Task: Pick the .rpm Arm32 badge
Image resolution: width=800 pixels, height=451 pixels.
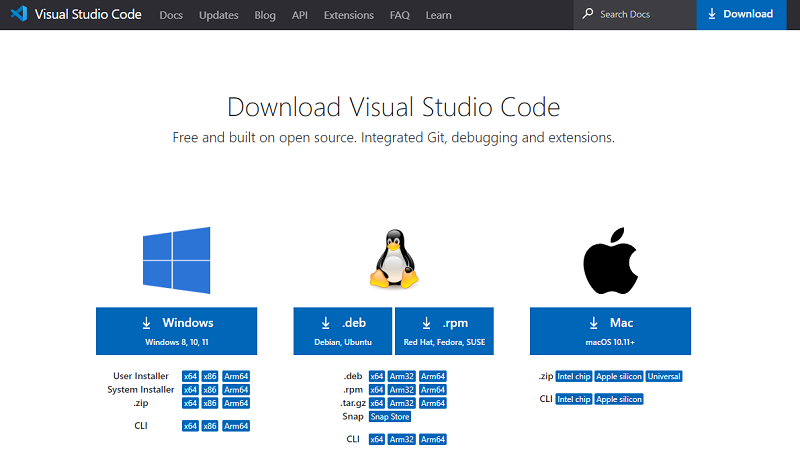Action: click(x=402, y=390)
